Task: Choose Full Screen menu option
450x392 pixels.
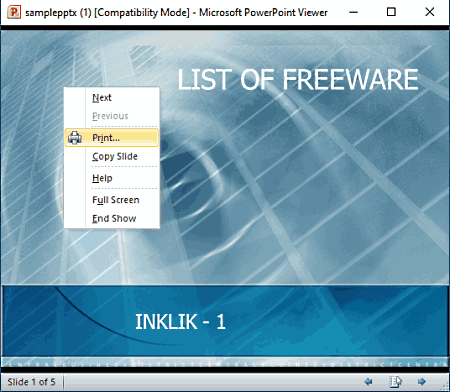Action: click(112, 200)
